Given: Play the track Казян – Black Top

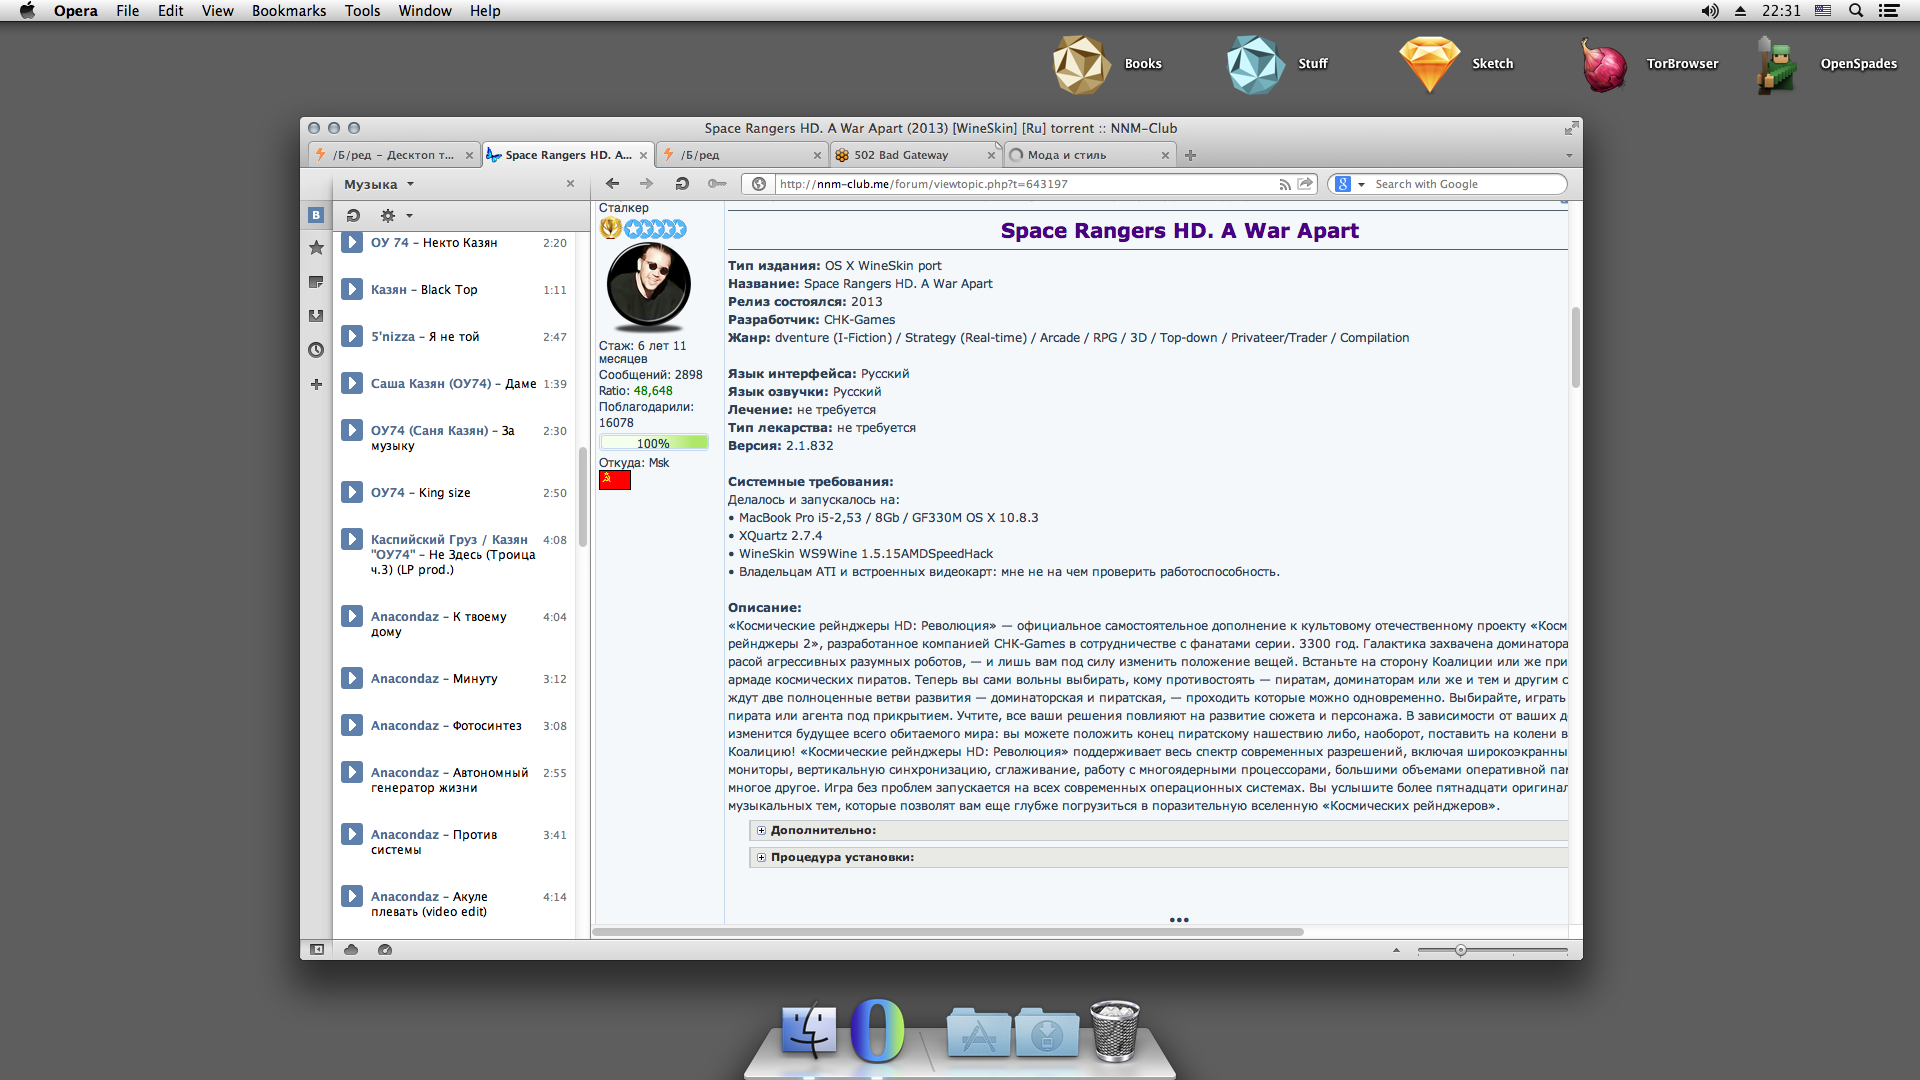Looking at the screenshot, I should click(x=352, y=290).
